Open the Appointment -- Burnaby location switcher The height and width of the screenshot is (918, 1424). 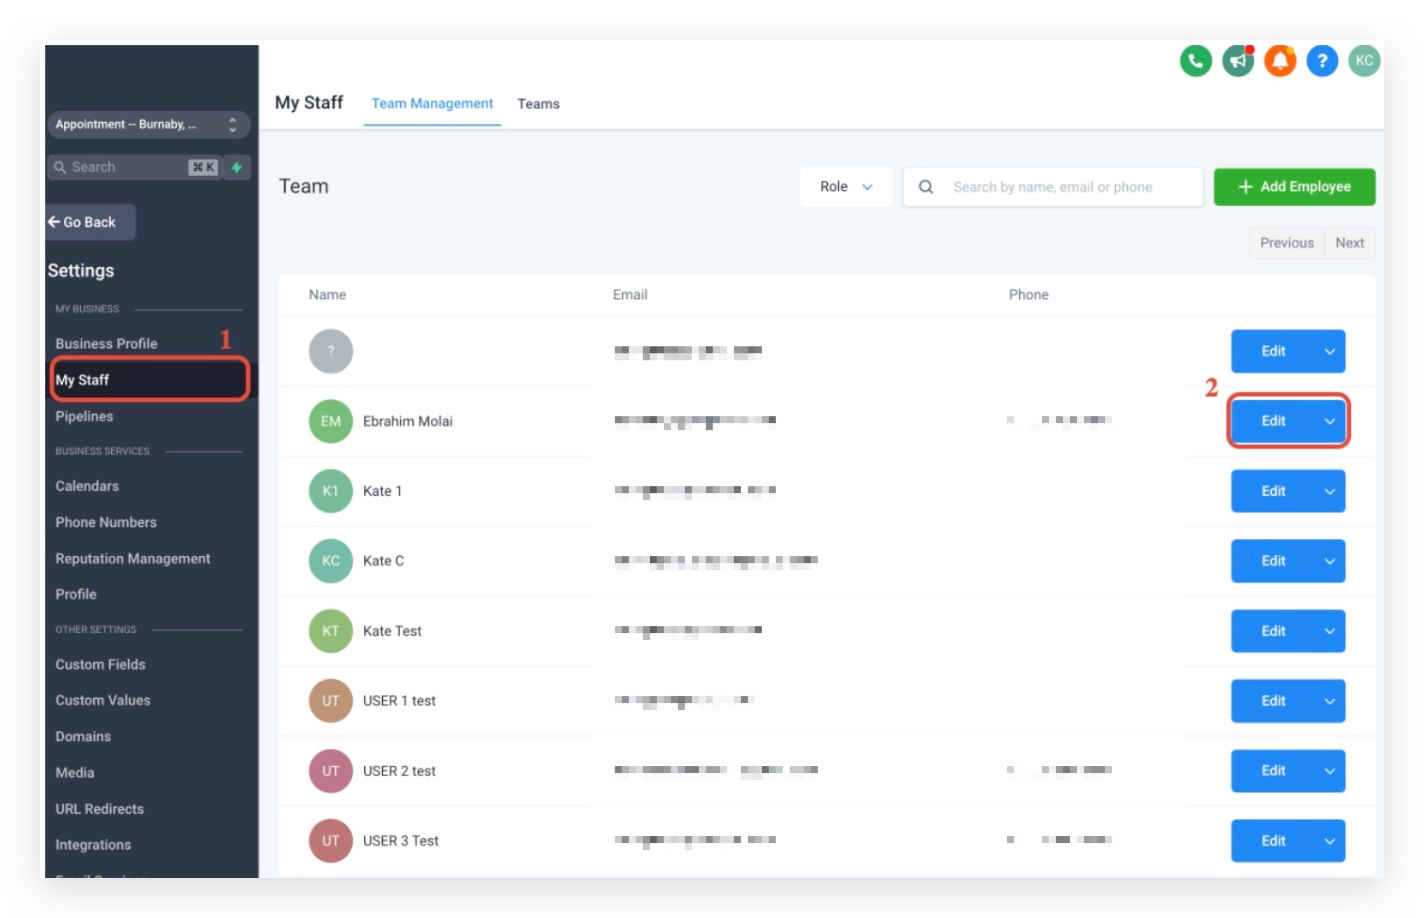click(148, 125)
